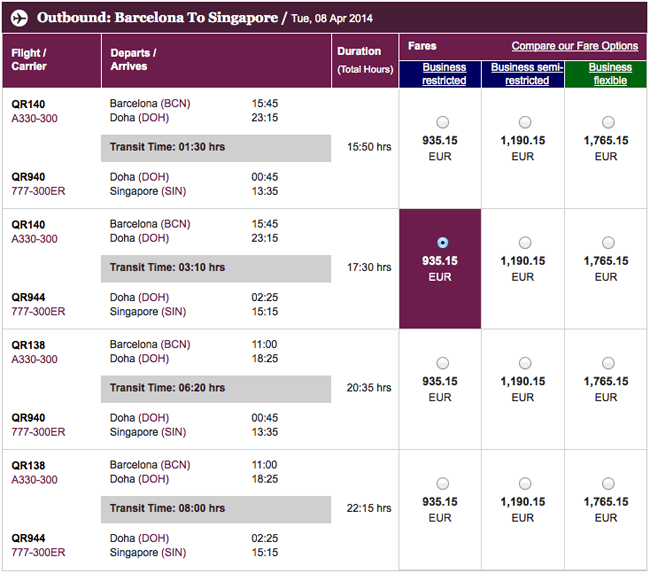This screenshot has width=650, height=573.
Task: Click A330-300 aircraft under QR140 in 17:30 hrs itinerary
Action: (x=34, y=239)
